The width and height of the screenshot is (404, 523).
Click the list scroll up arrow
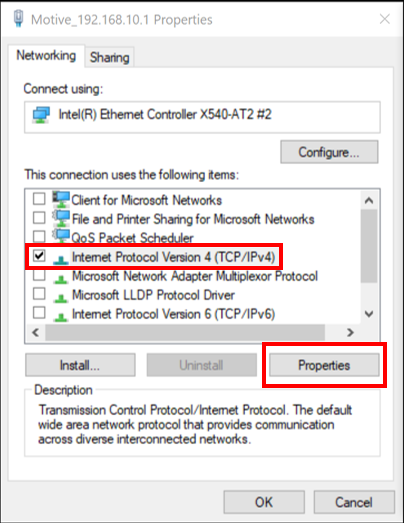369,200
